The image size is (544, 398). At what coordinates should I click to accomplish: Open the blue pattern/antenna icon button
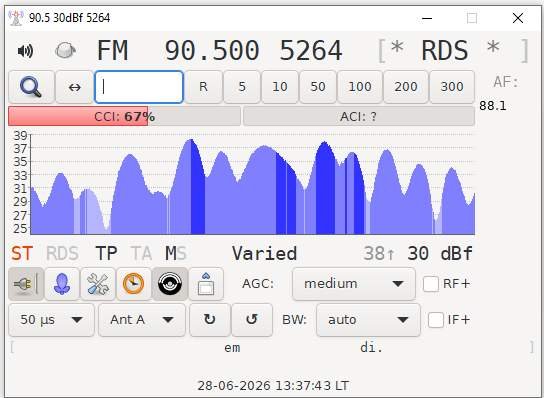62,284
